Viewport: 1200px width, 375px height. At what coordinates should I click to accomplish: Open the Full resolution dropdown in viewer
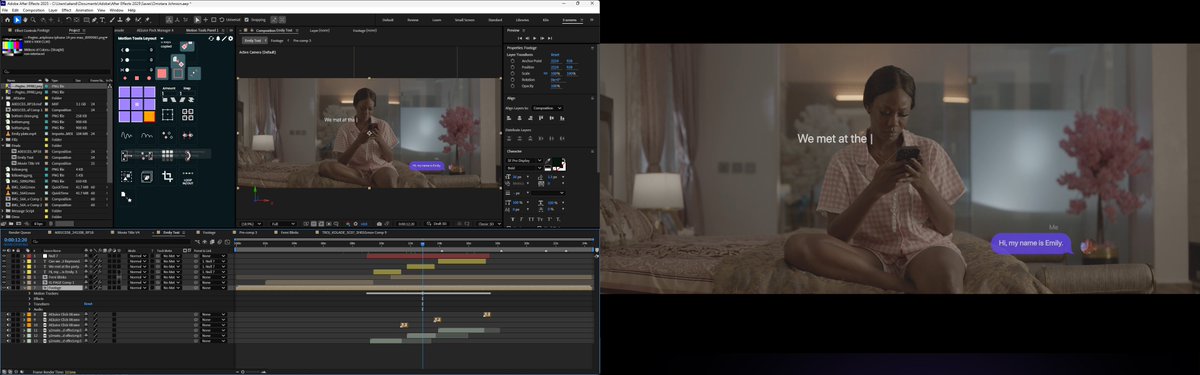coord(283,224)
